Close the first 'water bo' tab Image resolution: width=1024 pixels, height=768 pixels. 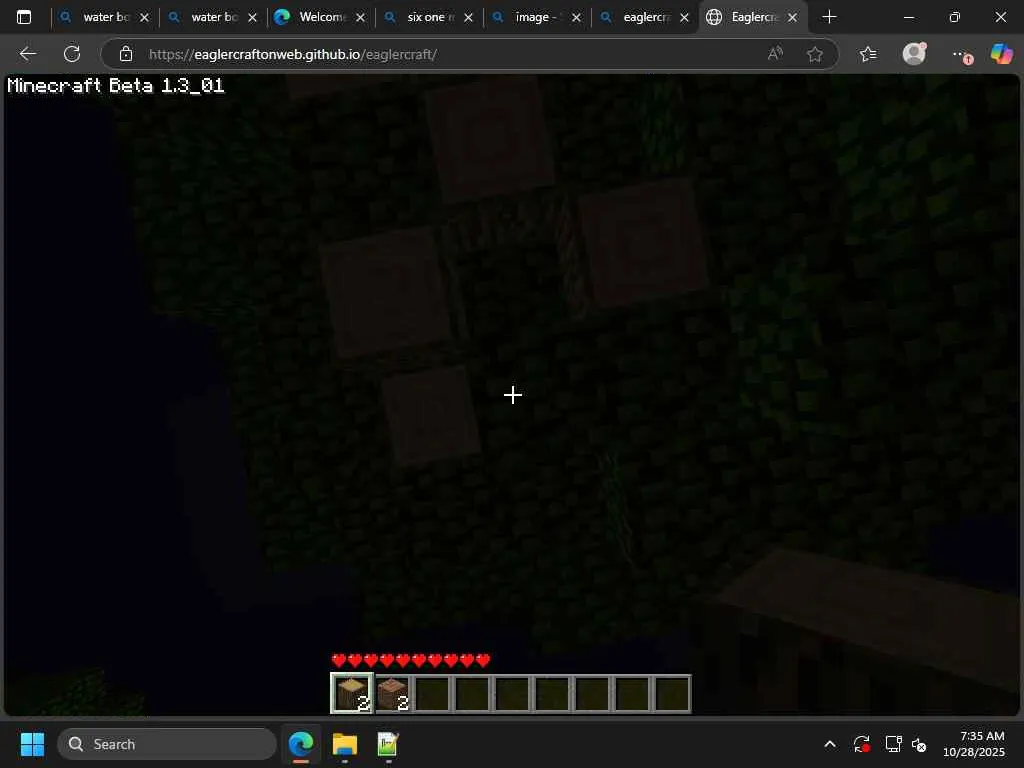pos(144,18)
